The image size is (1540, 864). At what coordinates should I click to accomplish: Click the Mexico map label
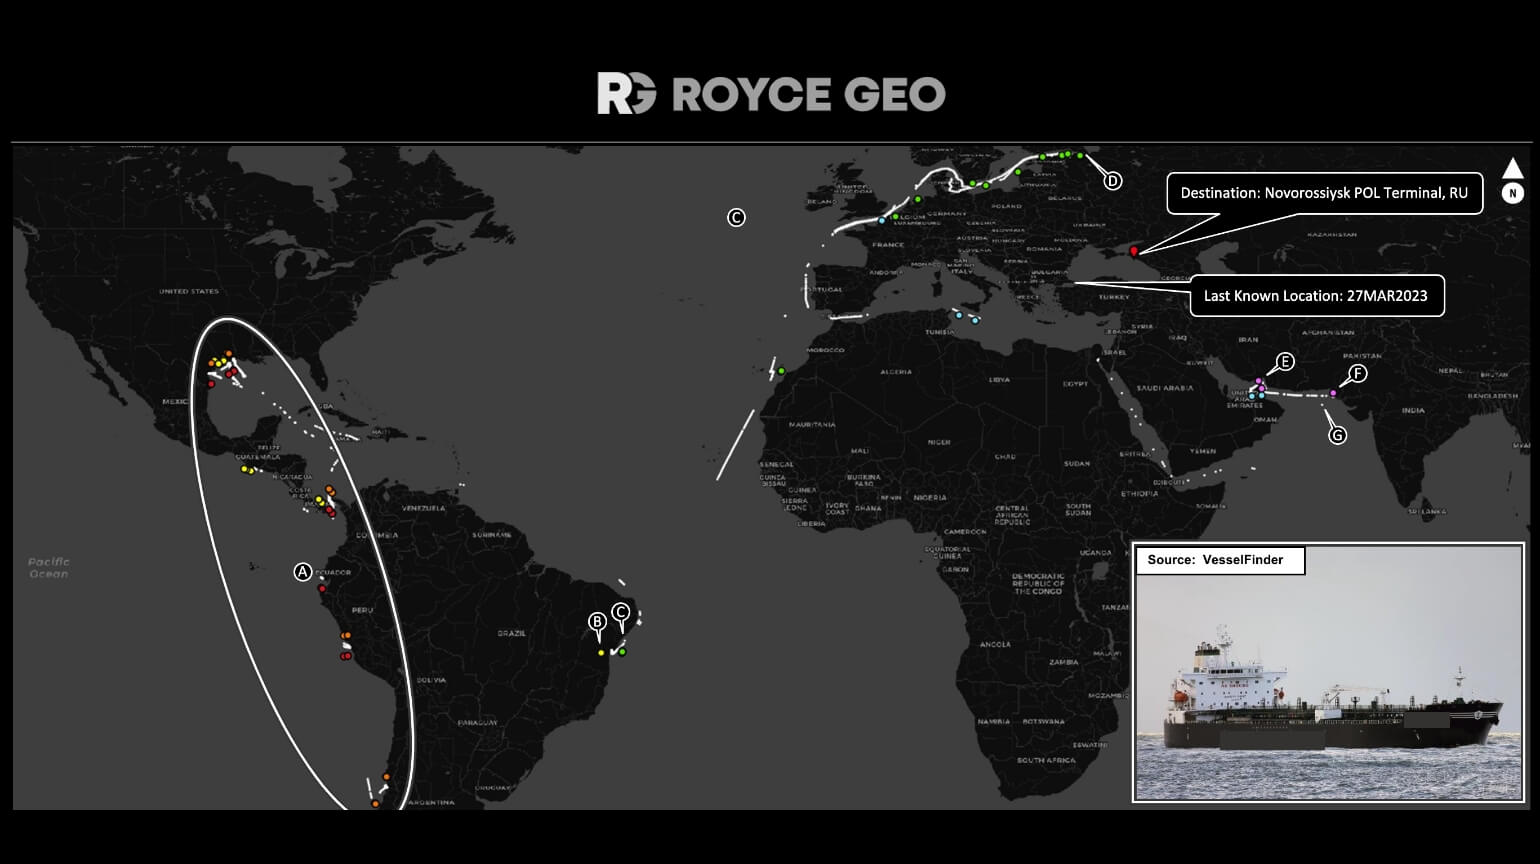coord(175,401)
